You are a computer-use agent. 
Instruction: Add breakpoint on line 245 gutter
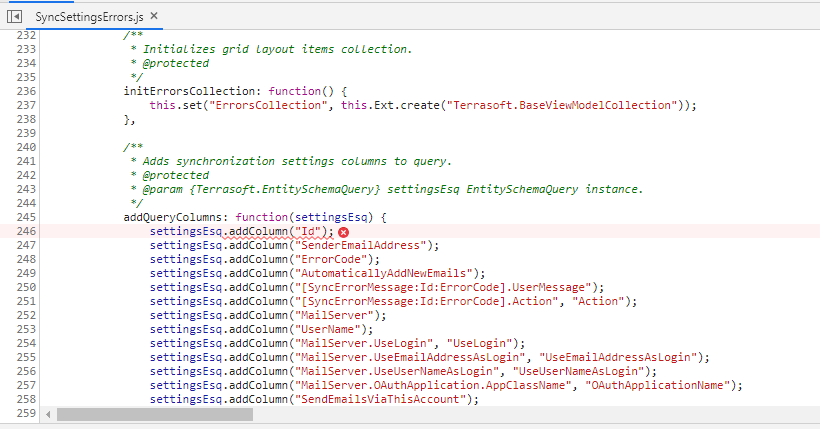[x=26, y=217]
